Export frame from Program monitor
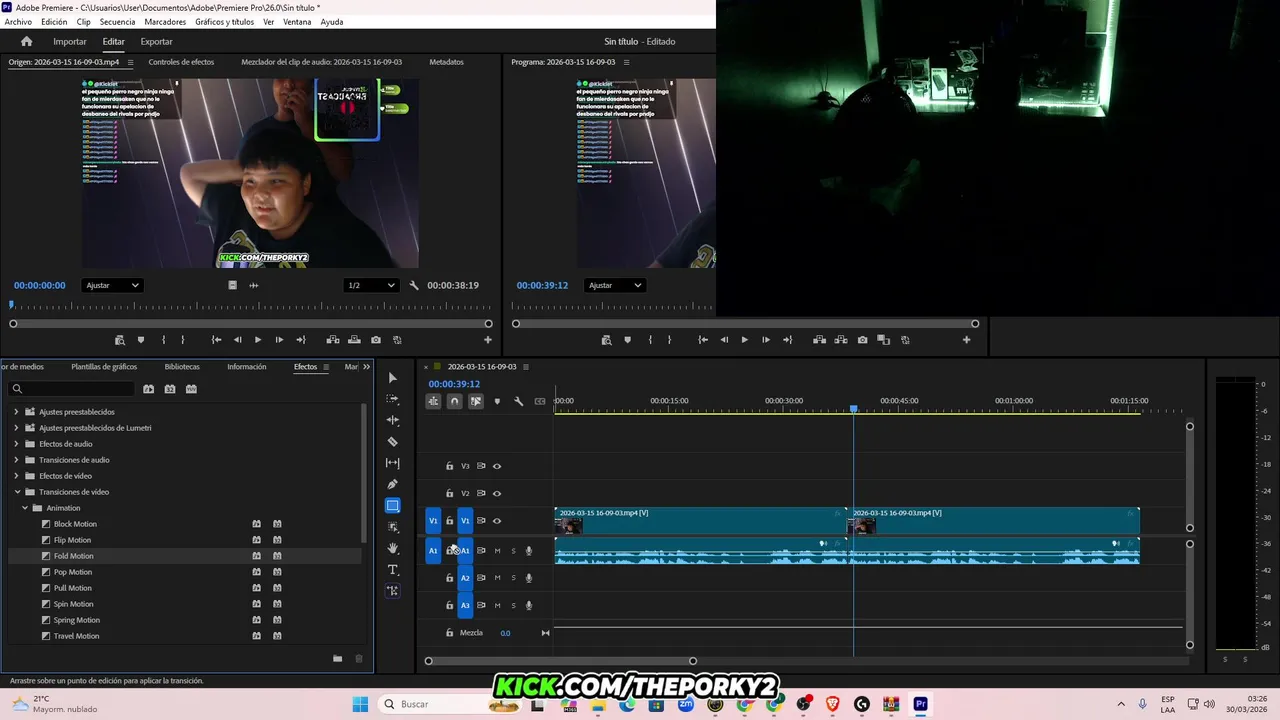The height and width of the screenshot is (720, 1280). 862,340
